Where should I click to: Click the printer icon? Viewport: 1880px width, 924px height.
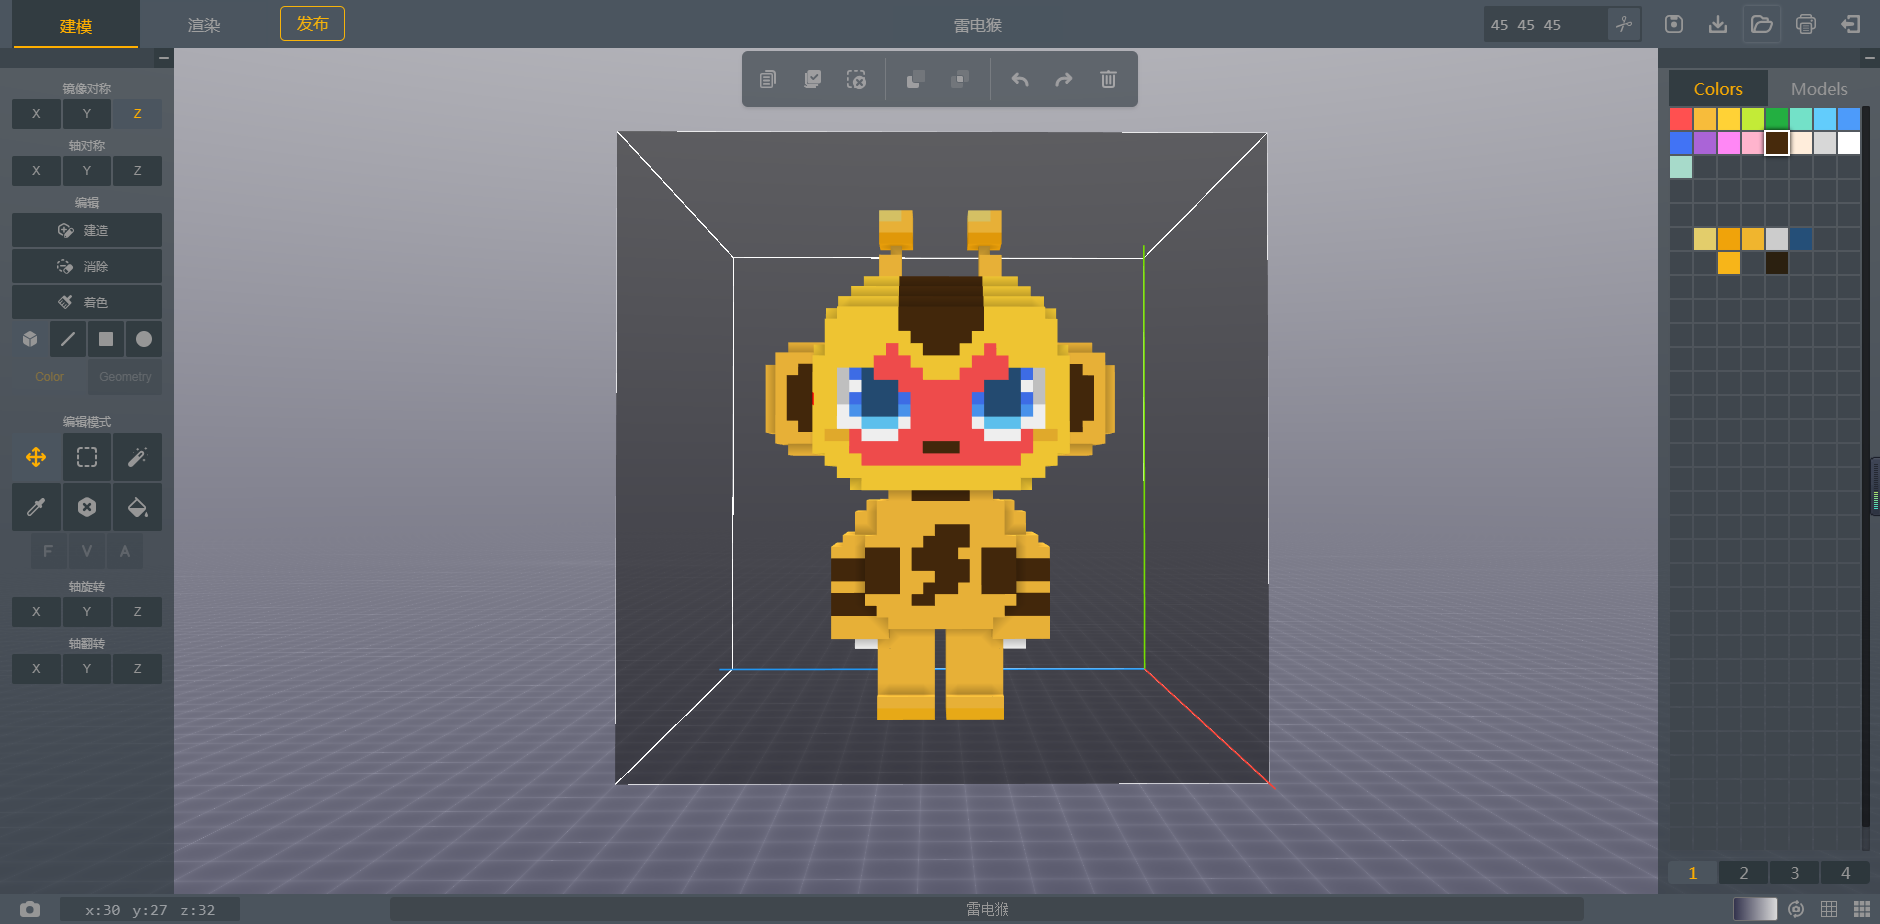tap(1806, 24)
